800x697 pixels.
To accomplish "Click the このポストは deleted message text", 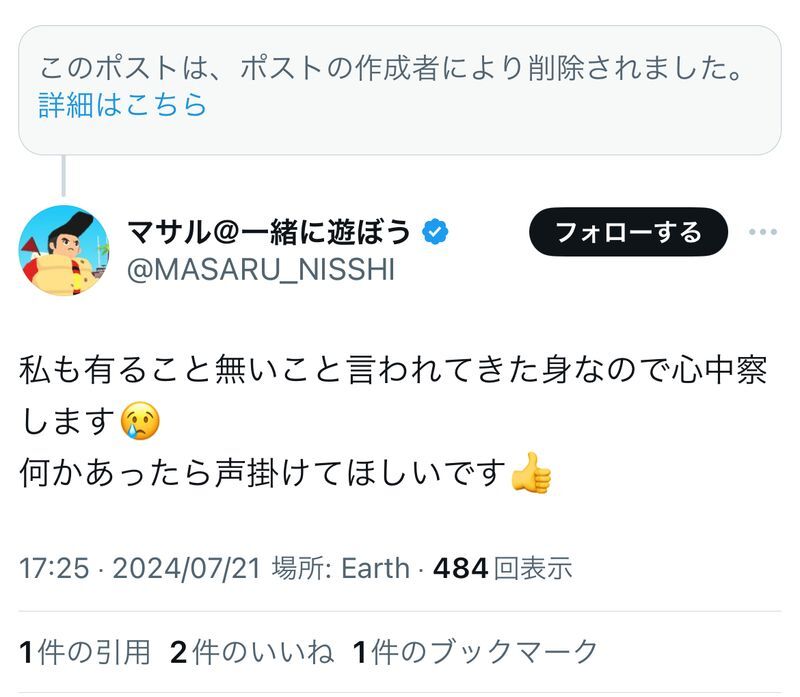I will pos(390,68).
